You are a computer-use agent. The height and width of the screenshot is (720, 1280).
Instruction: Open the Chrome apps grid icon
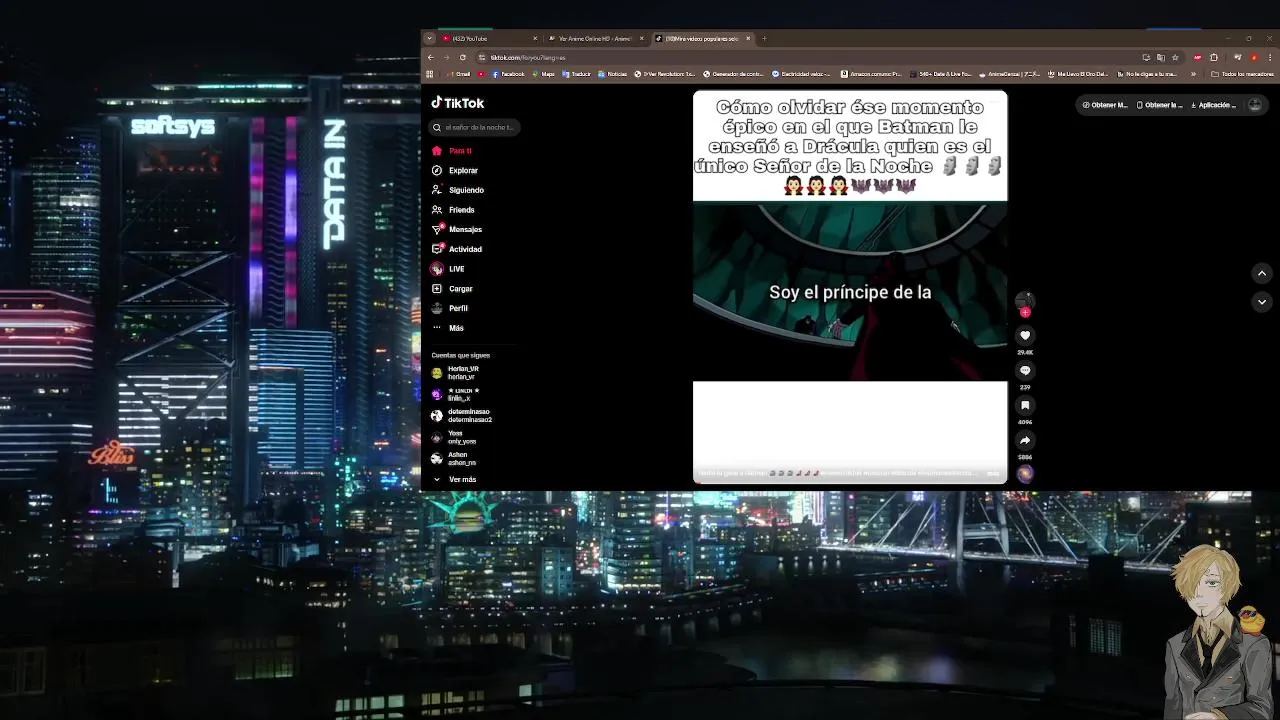[430, 74]
